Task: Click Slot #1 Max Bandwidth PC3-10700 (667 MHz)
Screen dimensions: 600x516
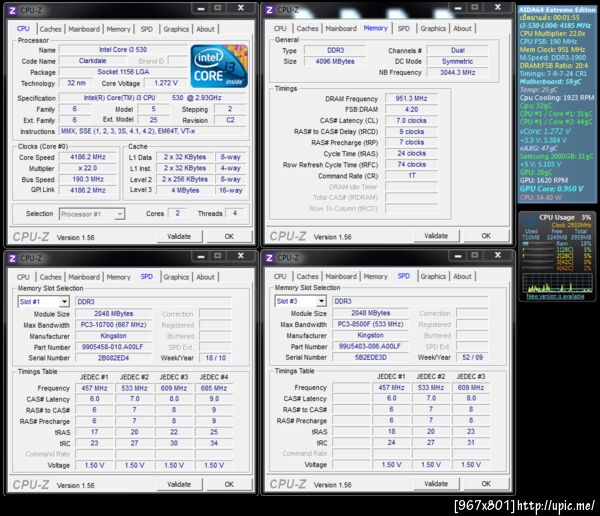Action: [x=113, y=325]
